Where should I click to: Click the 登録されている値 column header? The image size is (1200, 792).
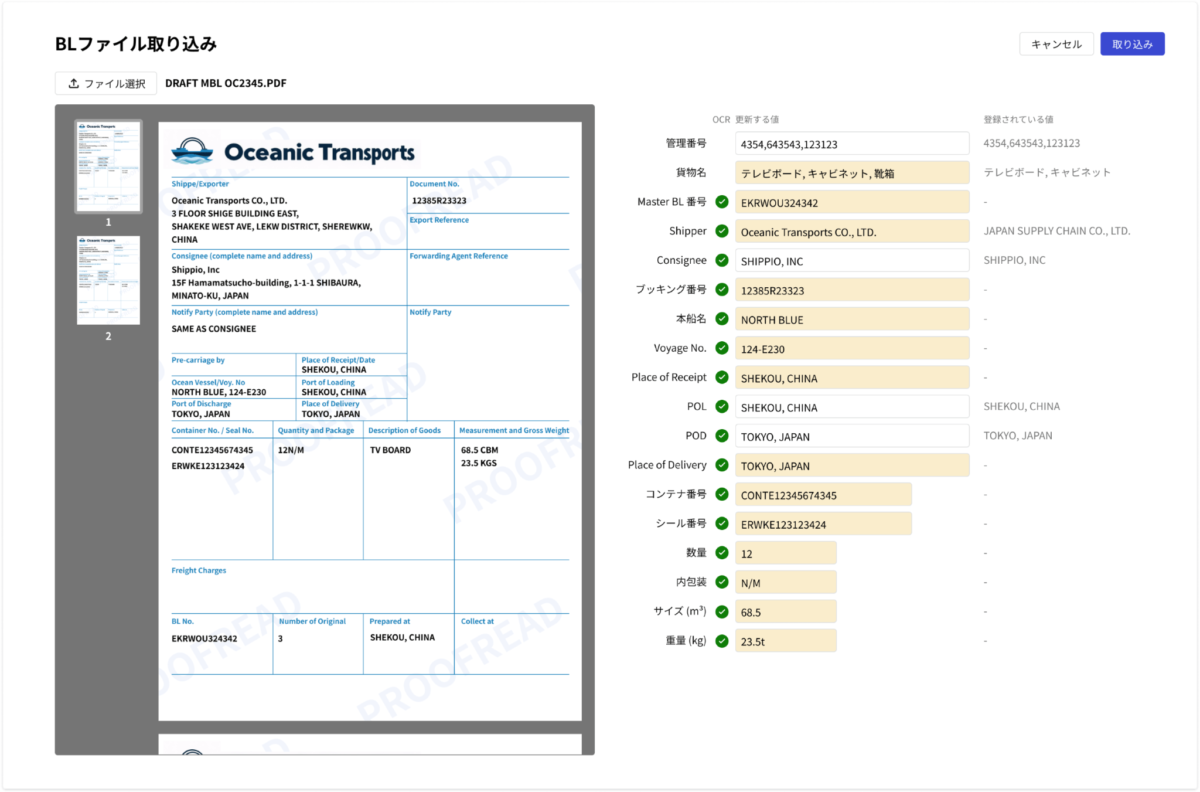pos(1017,119)
